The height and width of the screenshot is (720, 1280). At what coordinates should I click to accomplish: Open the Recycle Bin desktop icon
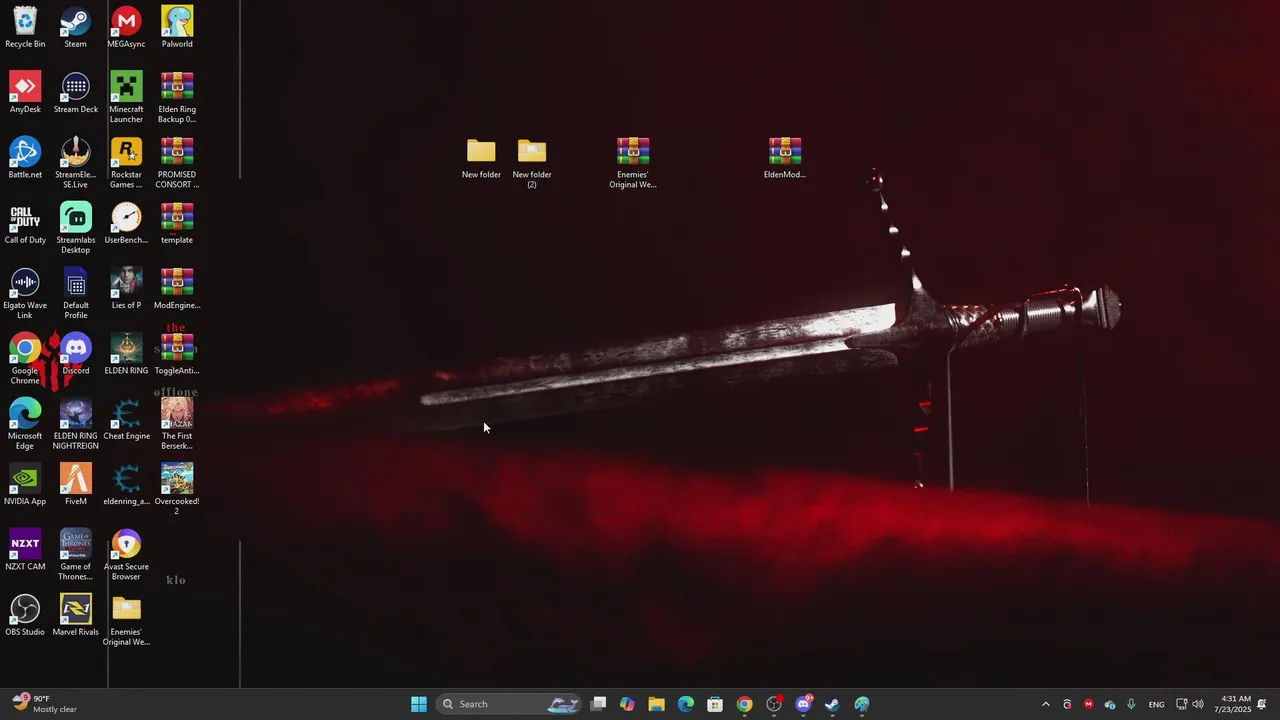click(25, 27)
